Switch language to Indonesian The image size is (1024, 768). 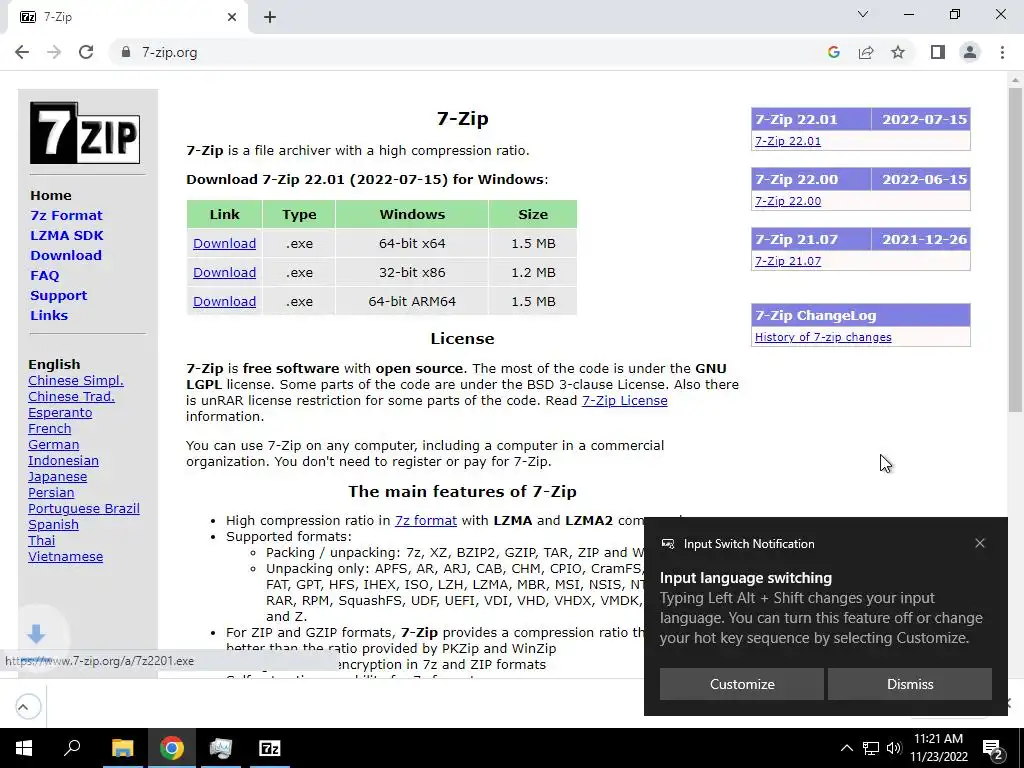tap(63, 460)
